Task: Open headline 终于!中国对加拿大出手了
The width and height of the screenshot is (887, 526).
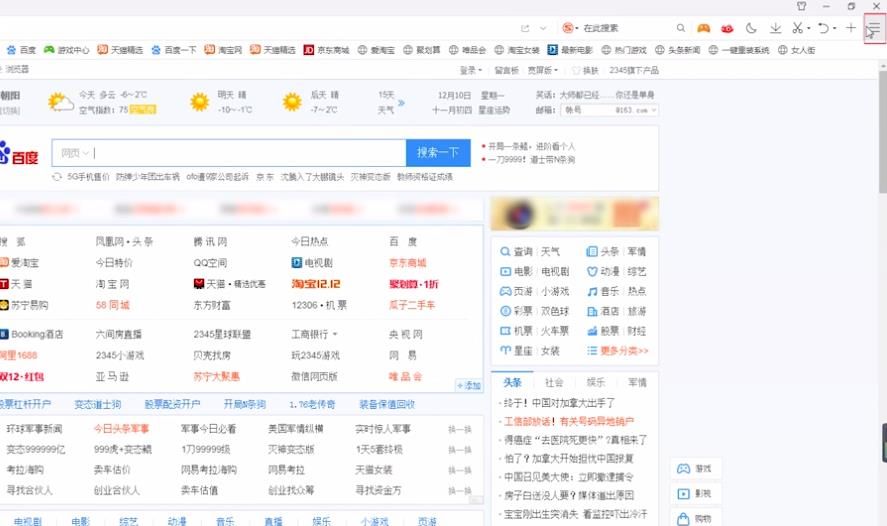Action: pyautogui.click(x=559, y=403)
